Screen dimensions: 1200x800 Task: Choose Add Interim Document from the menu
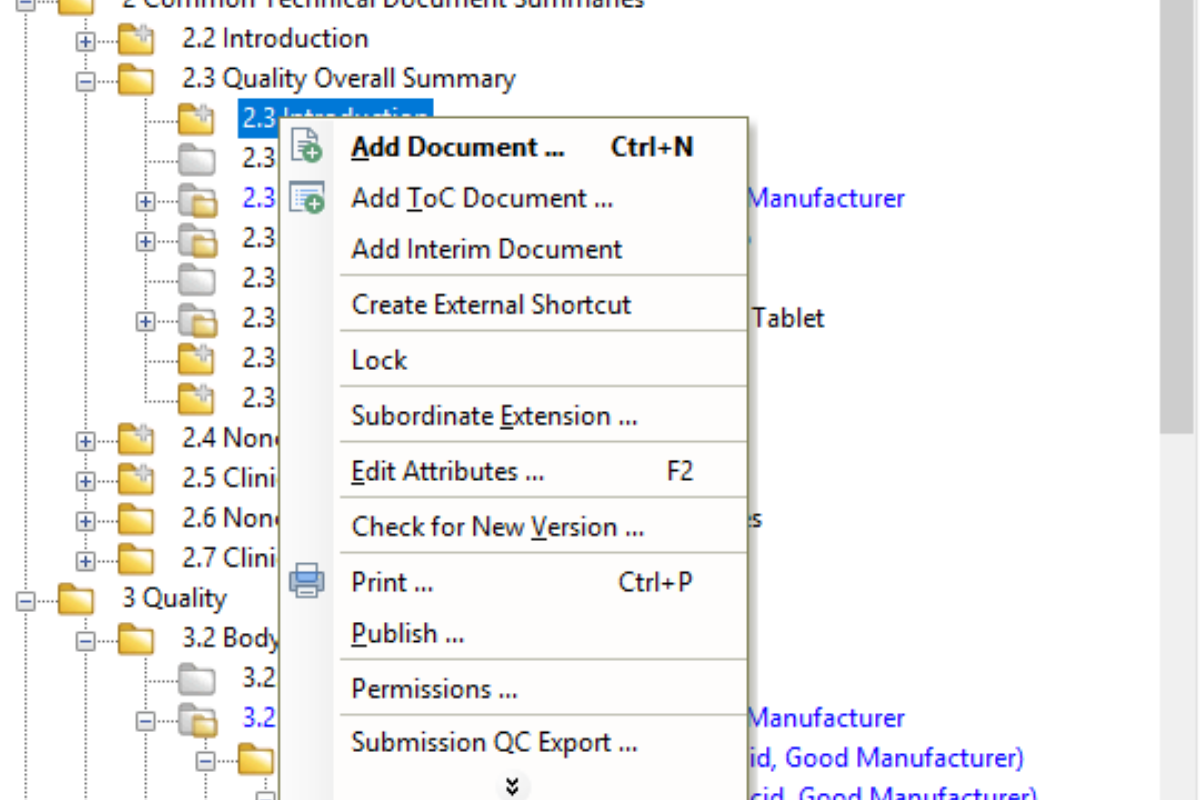pyautogui.click(x=486, y=248)
